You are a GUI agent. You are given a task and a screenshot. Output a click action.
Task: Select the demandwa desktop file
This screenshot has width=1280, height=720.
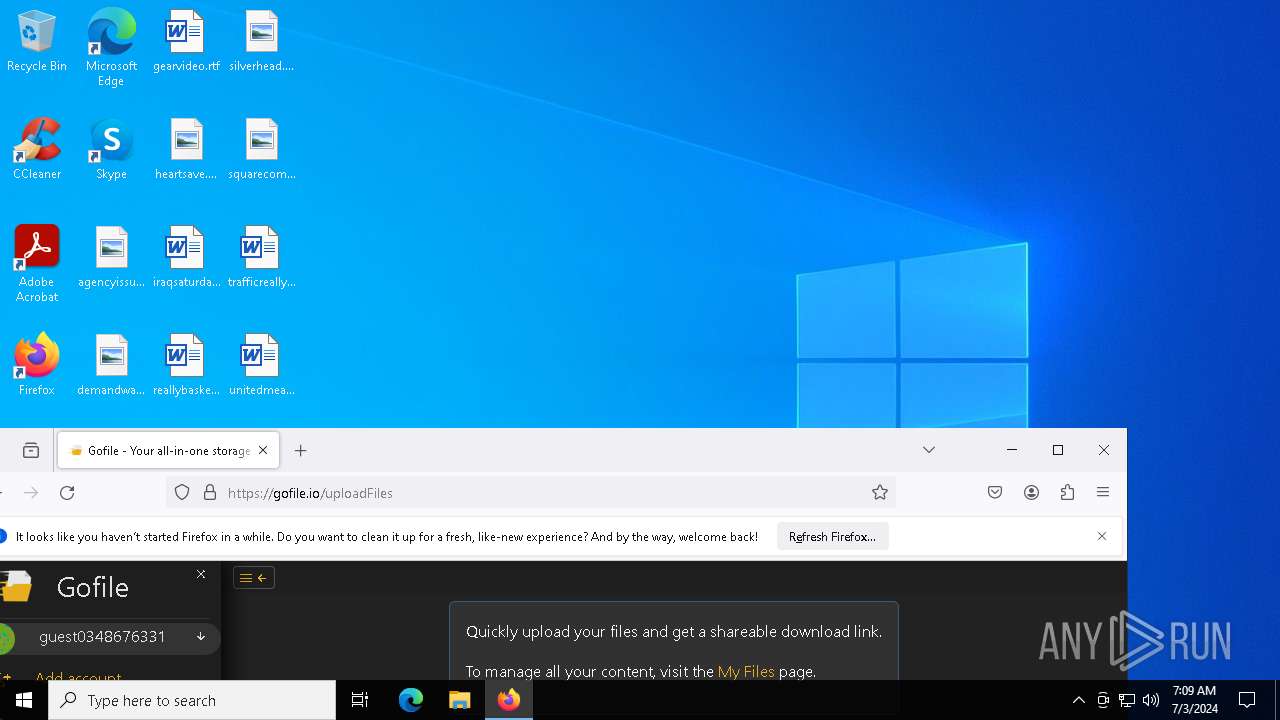[111, 366]
